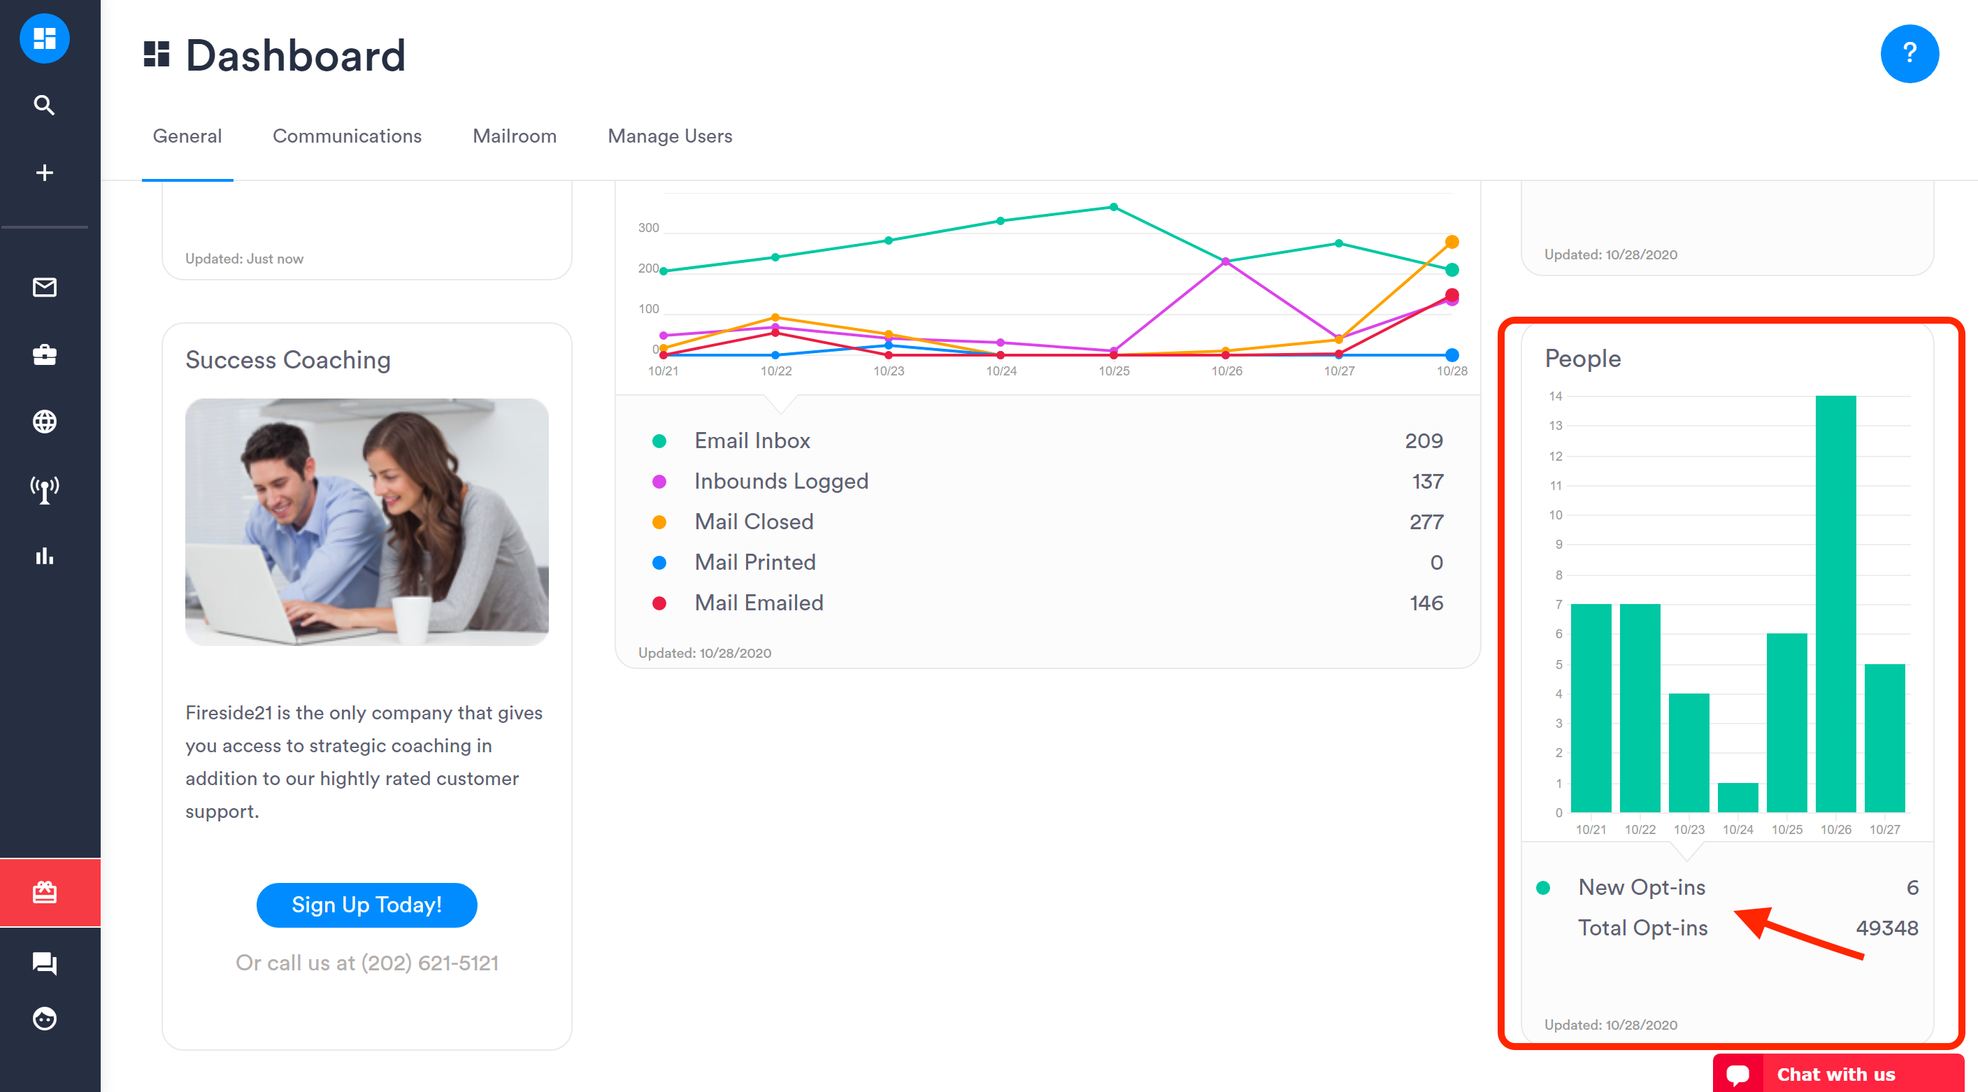Screen dimensions: 1978x1092
Task: Open the dashboard grid icon in sidebar
Action: (44, 38)
